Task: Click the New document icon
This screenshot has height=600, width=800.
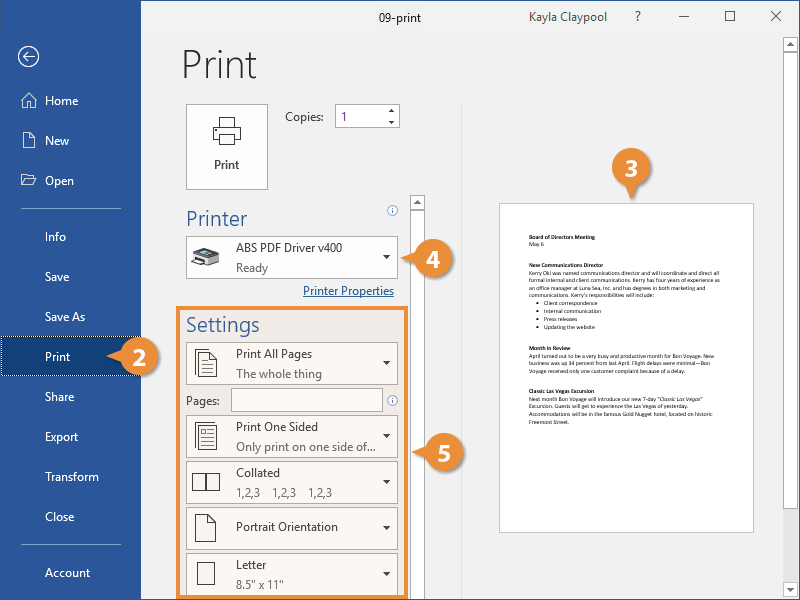Action: click(30, 140)
